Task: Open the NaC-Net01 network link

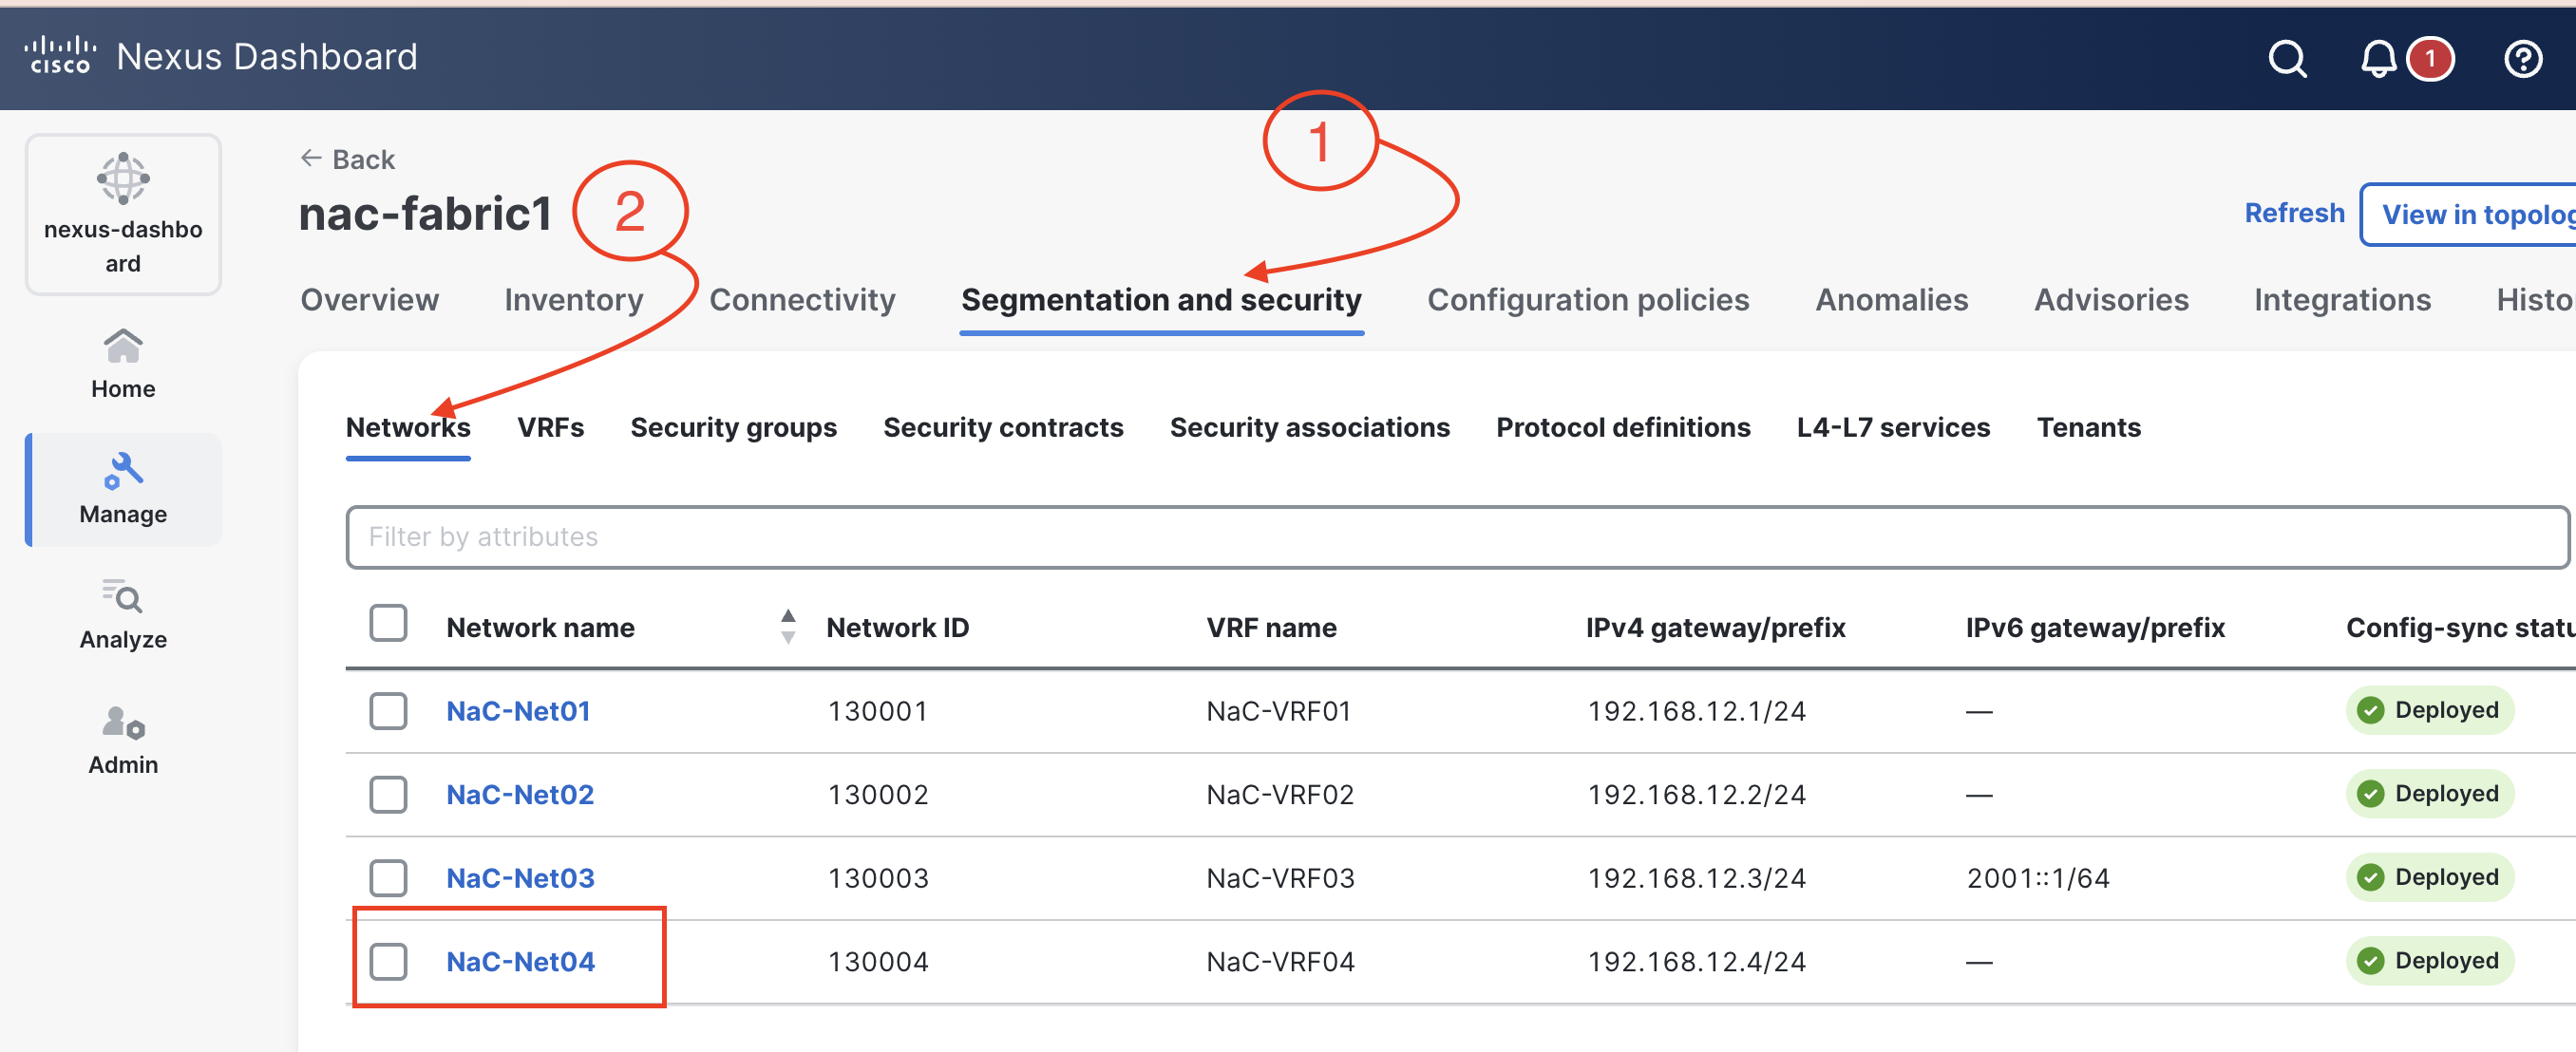Action: [x=518, y=711]
